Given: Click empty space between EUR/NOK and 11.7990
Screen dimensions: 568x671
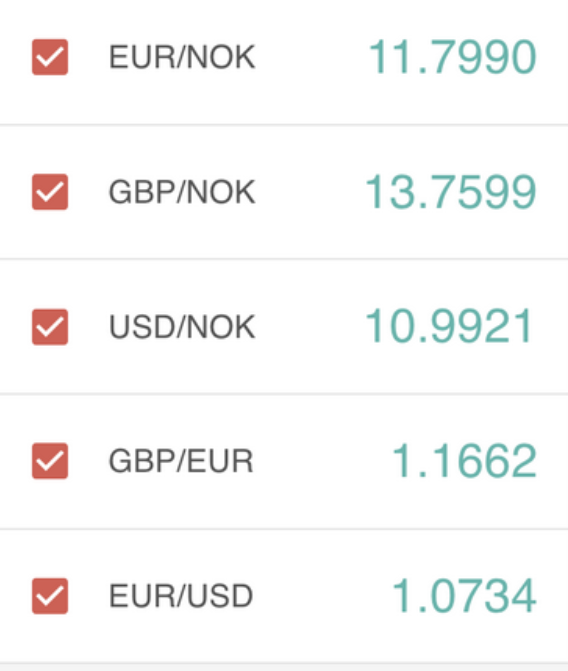Looking at the screenshot, I should pyautogui.click(x=312, y=57).
